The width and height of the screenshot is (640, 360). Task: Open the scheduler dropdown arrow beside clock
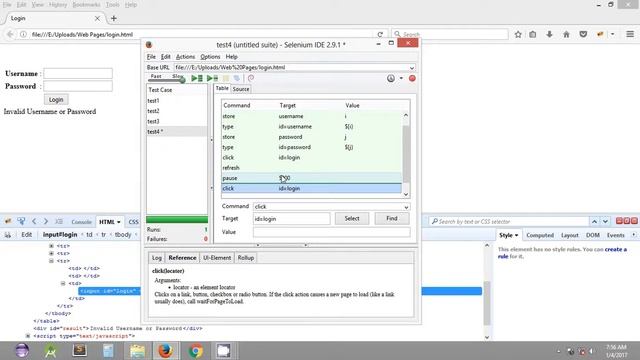(401, 78)
